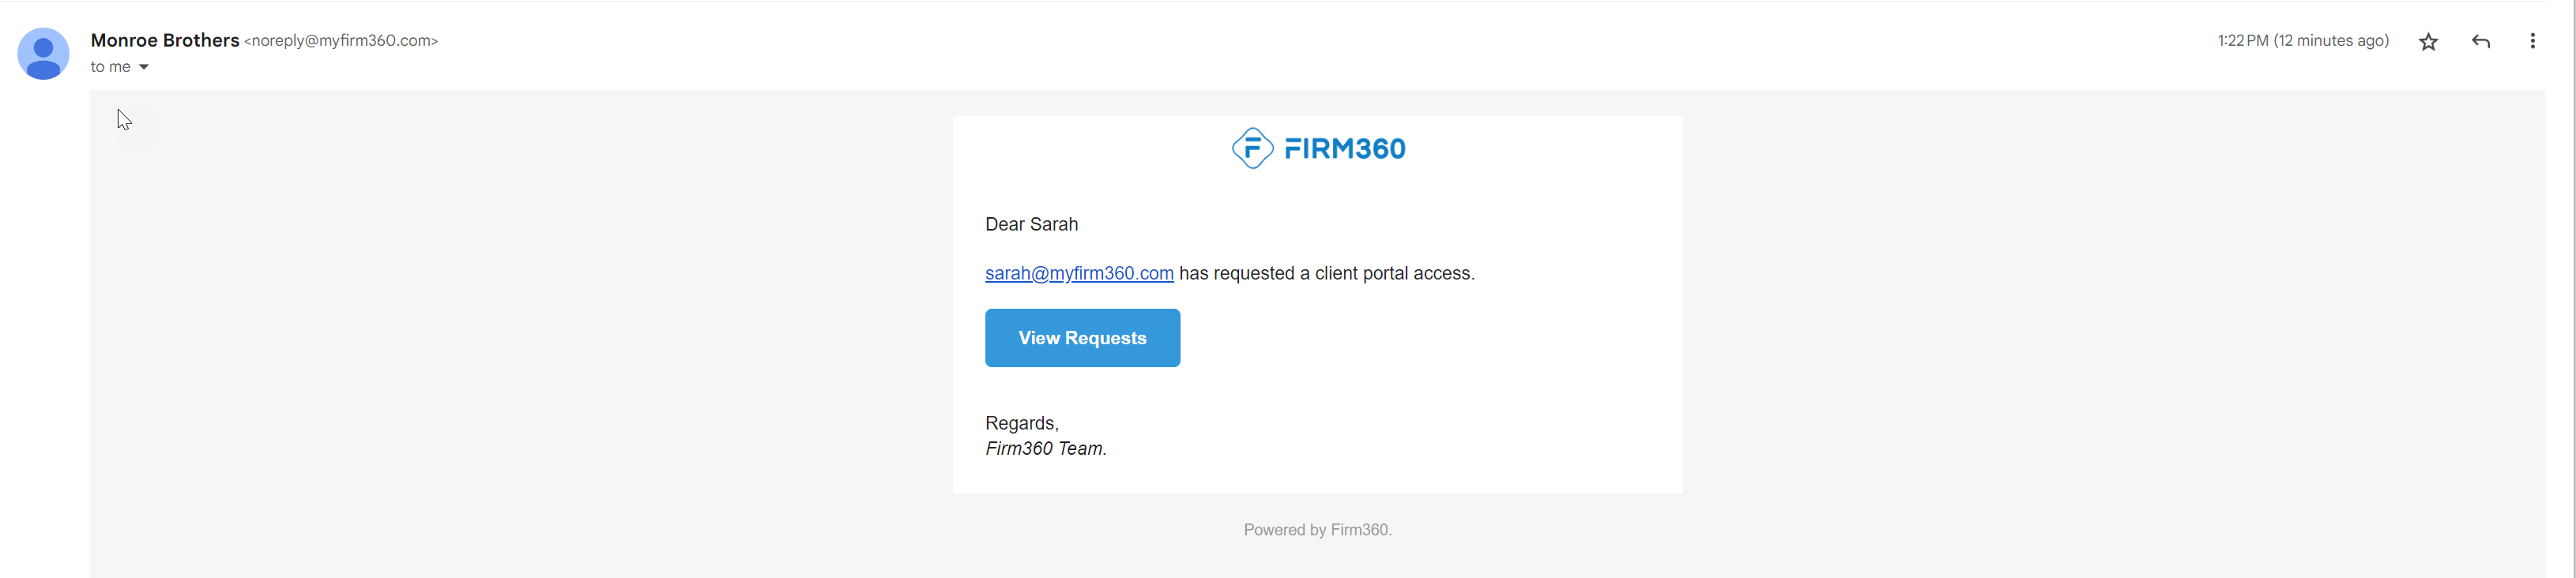This screenshot has height=578, width=2576.
Task: Star this email from Monroe Brothers
Action: (2428, 42)
